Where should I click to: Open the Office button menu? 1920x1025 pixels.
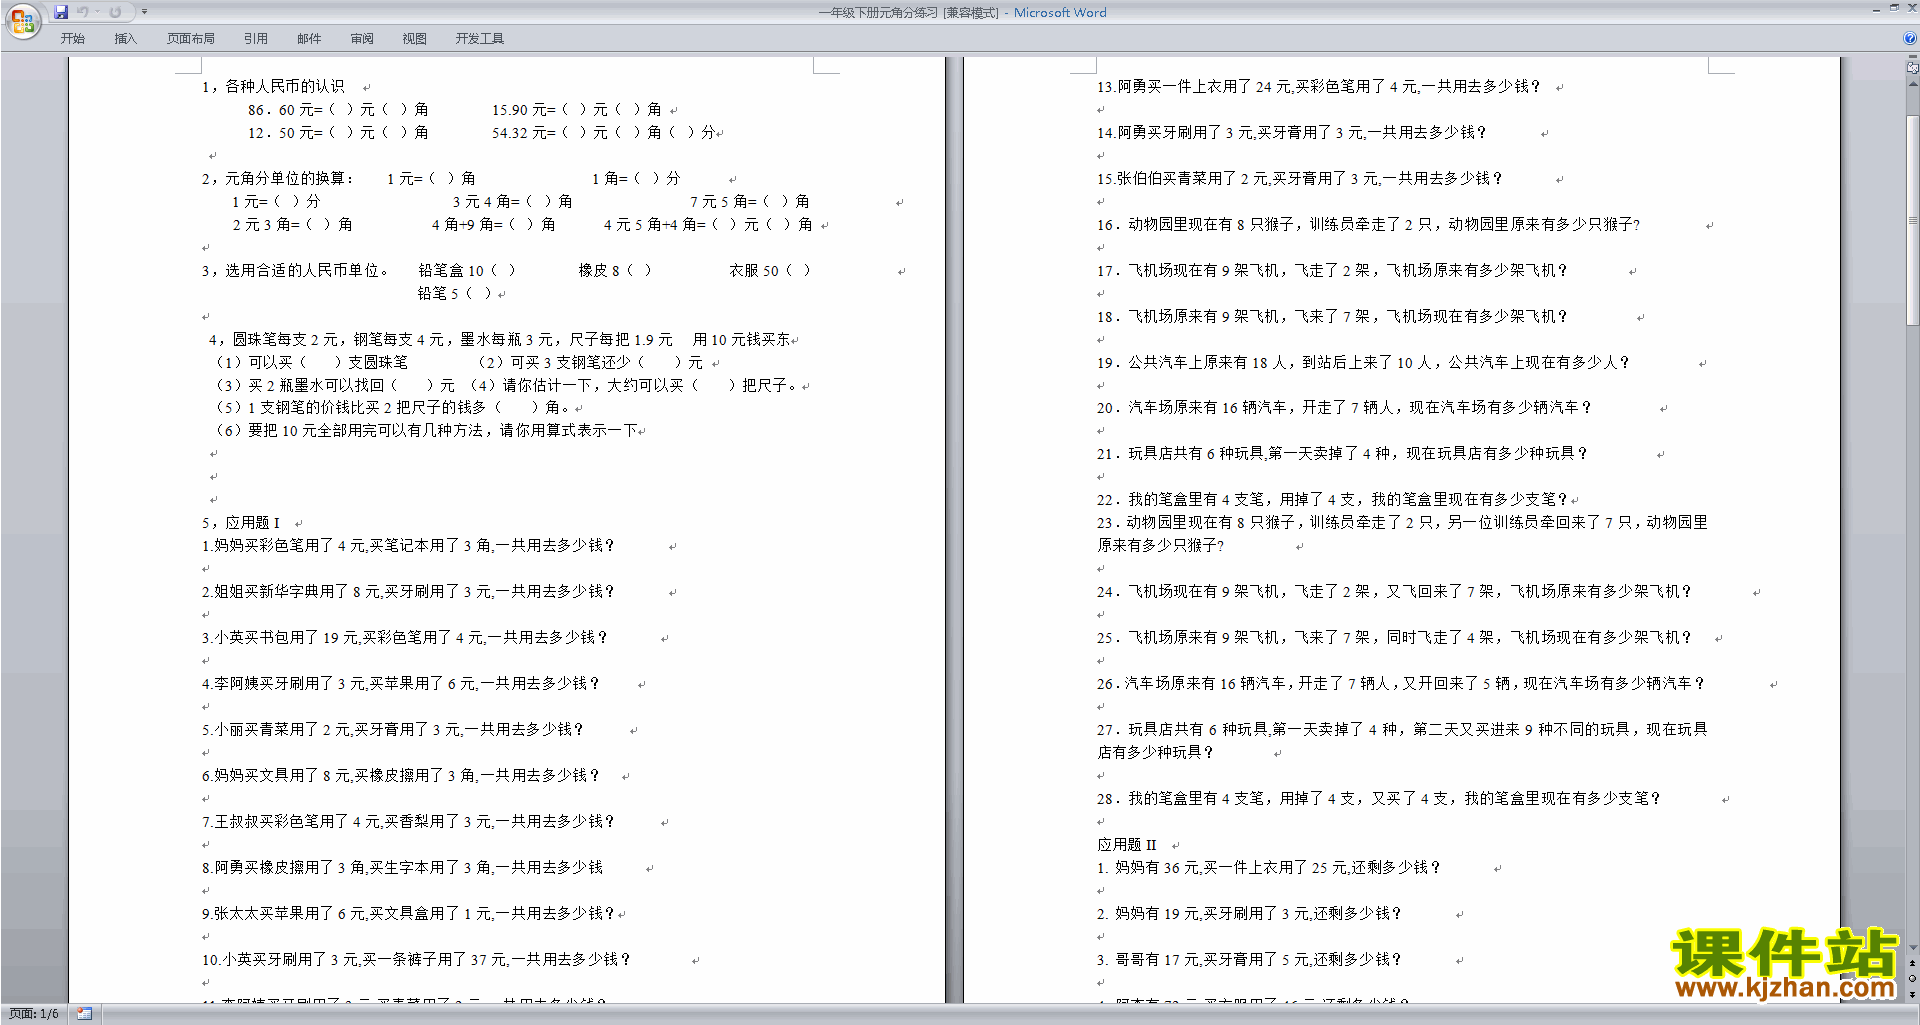[22, 20]
